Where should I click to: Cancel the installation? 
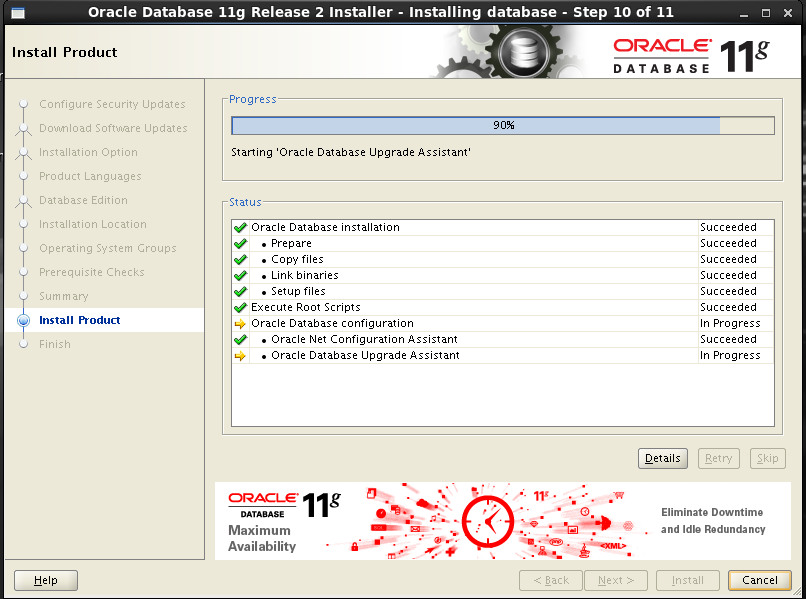pyautogui.click(x=759, y=580)
